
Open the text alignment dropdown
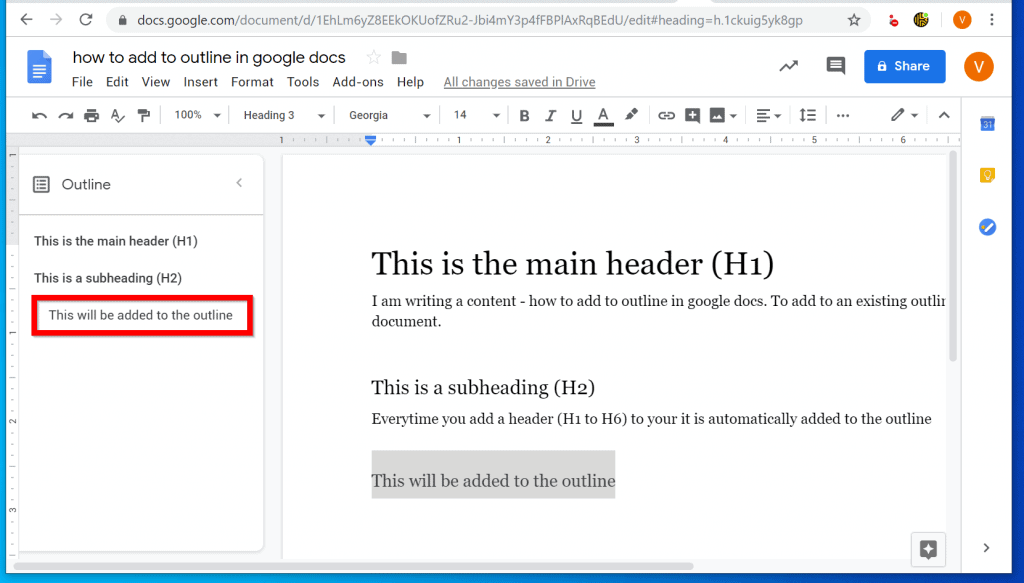pyautogui.click(x=768, y=116)
